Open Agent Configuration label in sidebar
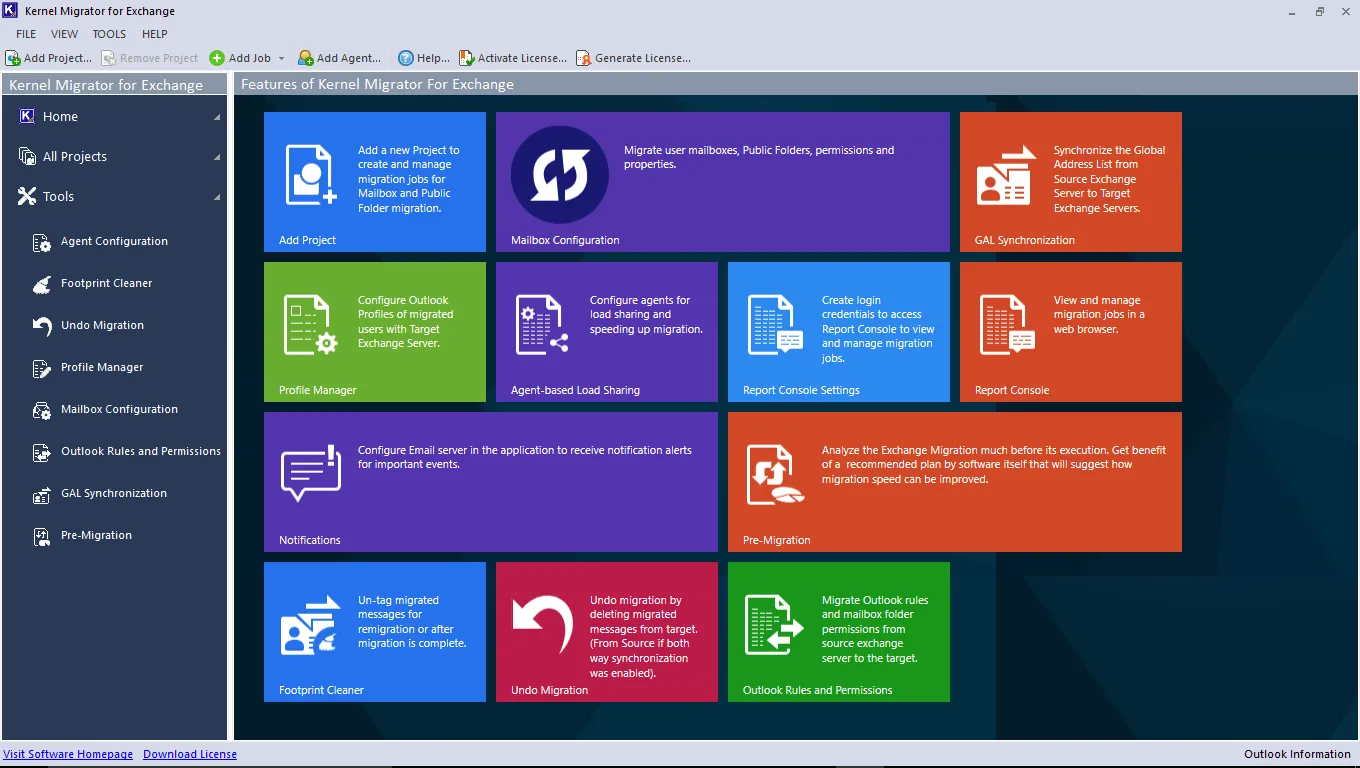This screenshot has height=768, width=1360. [x=114, y=241]
